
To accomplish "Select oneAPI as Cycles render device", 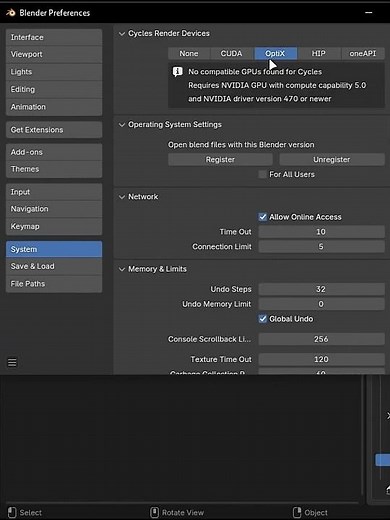I will (363, 54).
